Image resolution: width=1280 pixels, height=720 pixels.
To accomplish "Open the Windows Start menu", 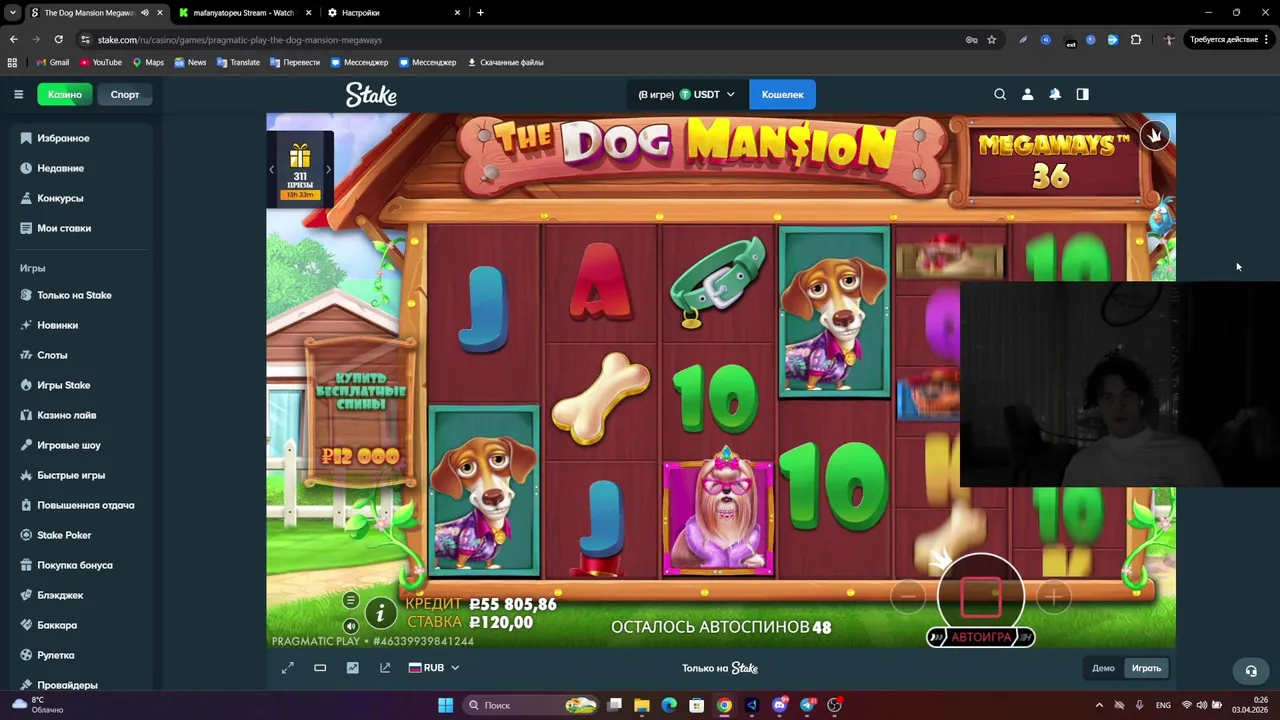I will (x=445, y=705).
